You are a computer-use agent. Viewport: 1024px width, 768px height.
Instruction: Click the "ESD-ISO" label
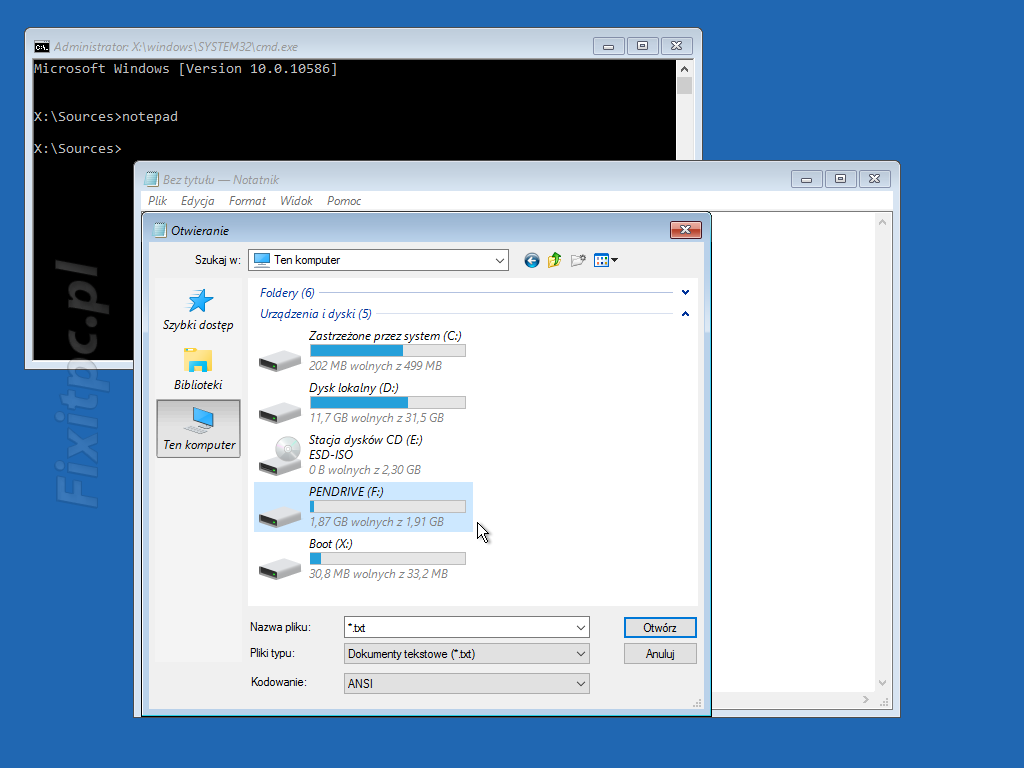[331, 455]
